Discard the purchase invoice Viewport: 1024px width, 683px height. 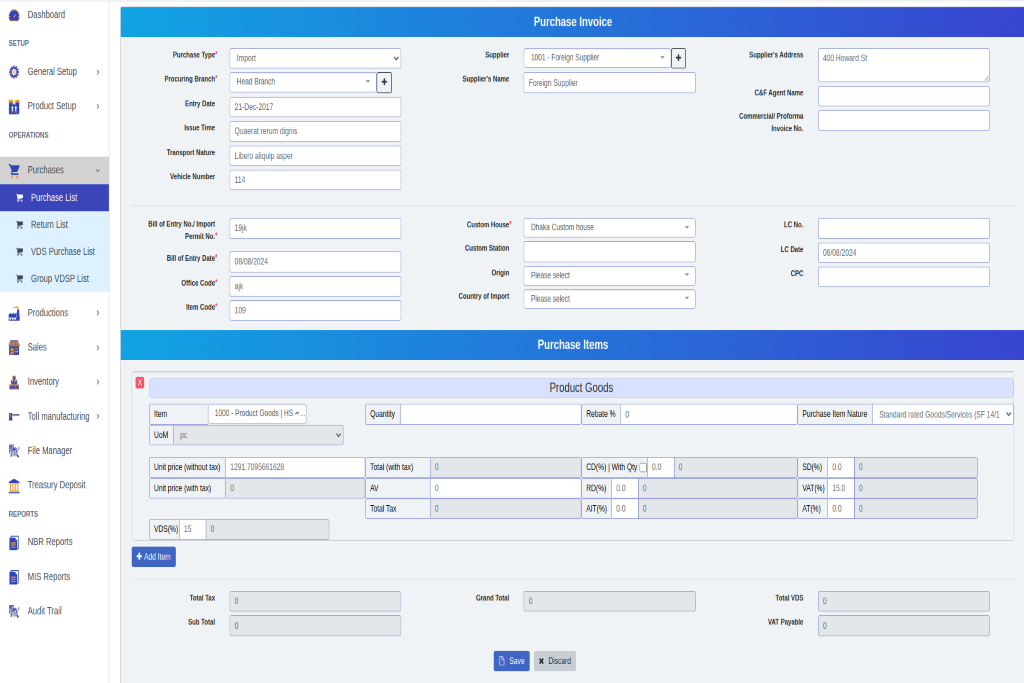point(554,661)
